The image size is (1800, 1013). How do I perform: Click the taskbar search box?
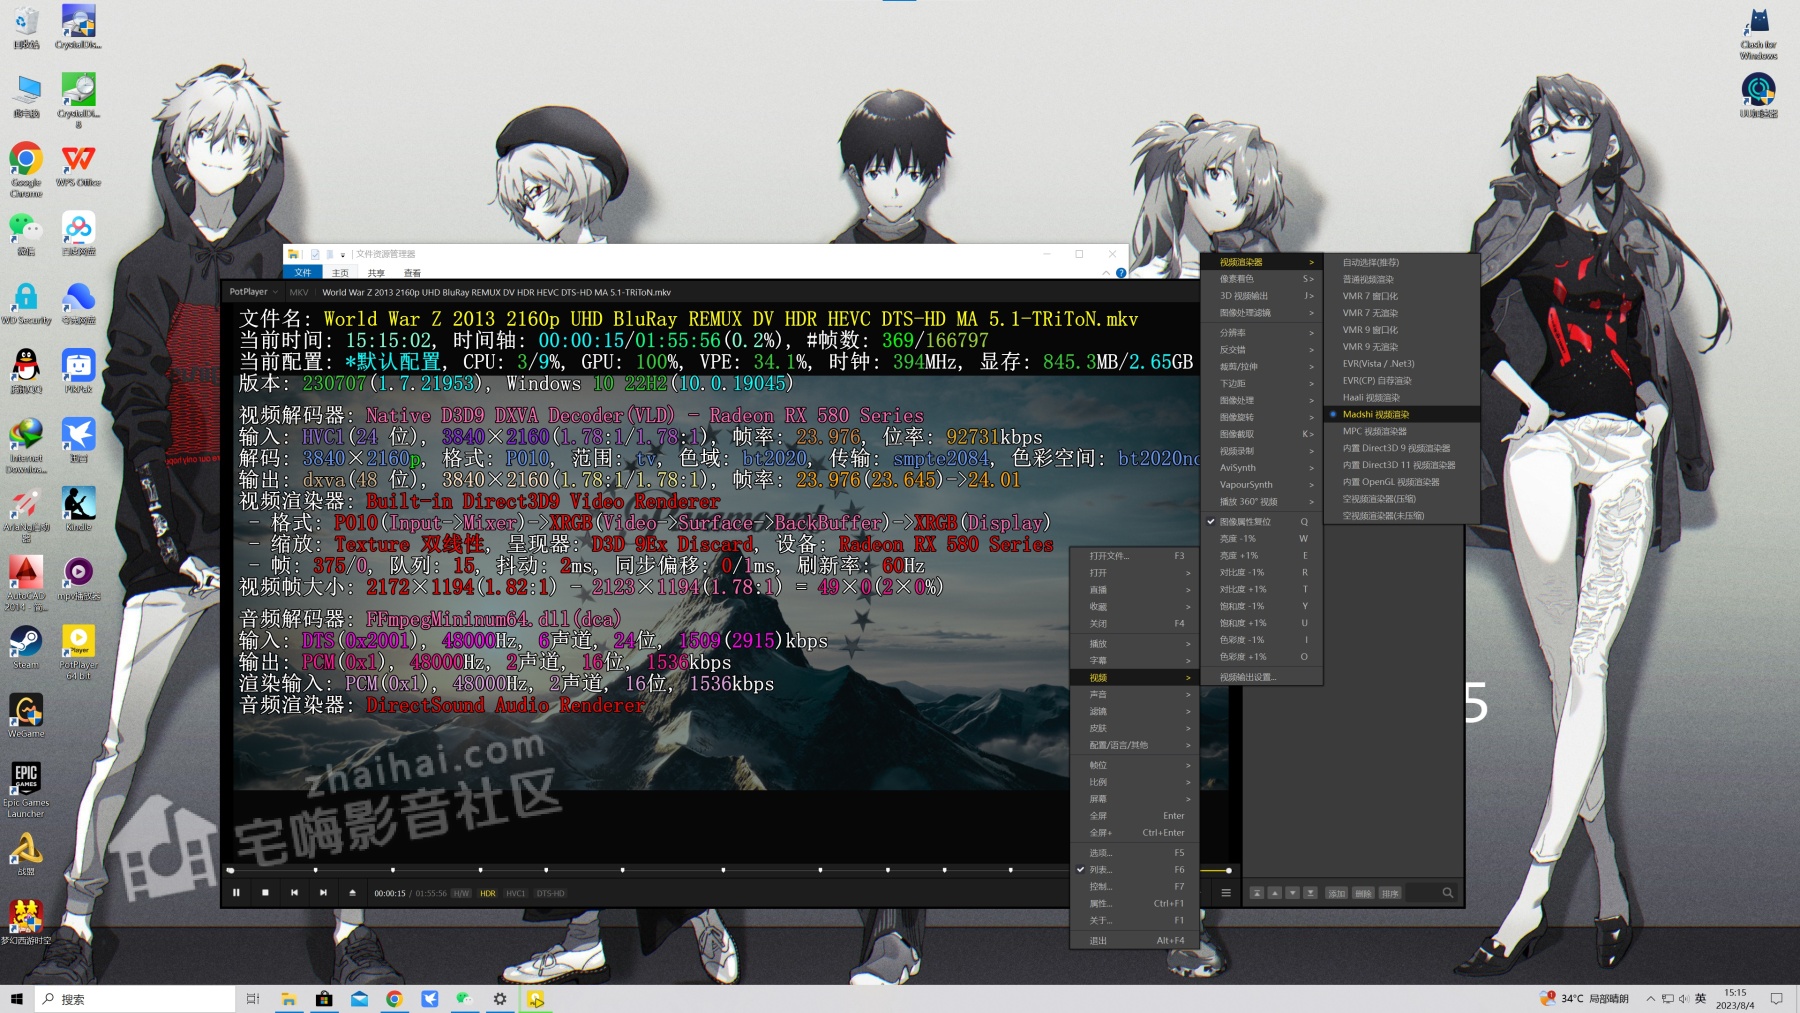pyautogui.click(x=135, y=999)
